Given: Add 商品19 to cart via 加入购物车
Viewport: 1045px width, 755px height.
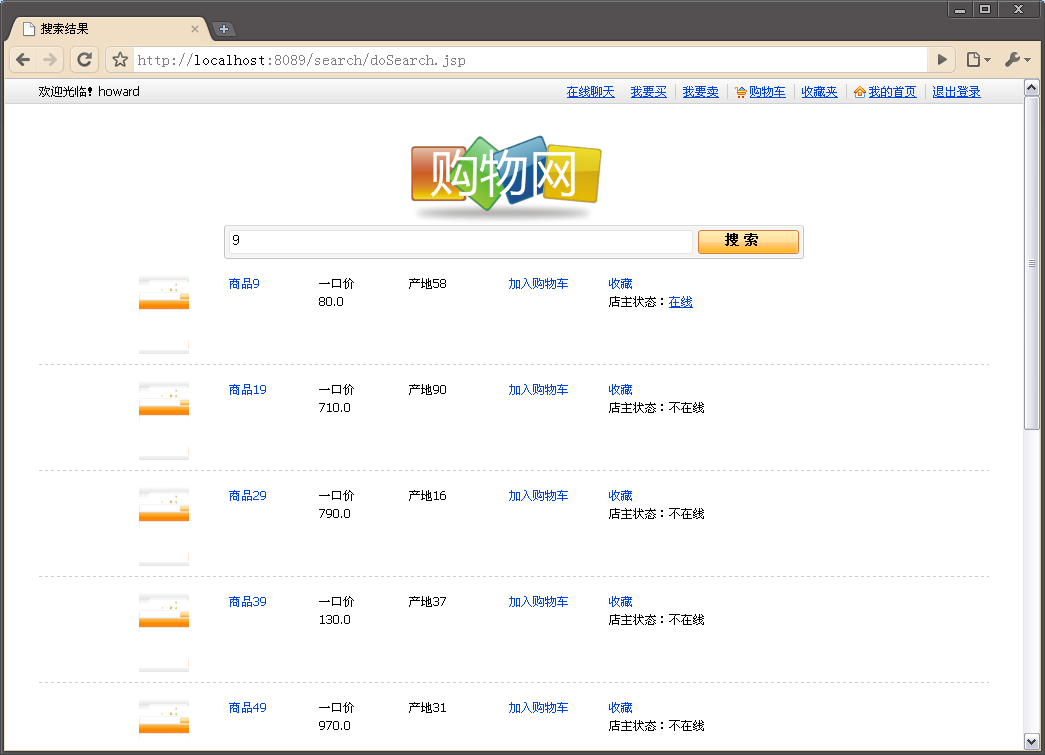Looking at the screenshot, I should [x=538, y=390].
